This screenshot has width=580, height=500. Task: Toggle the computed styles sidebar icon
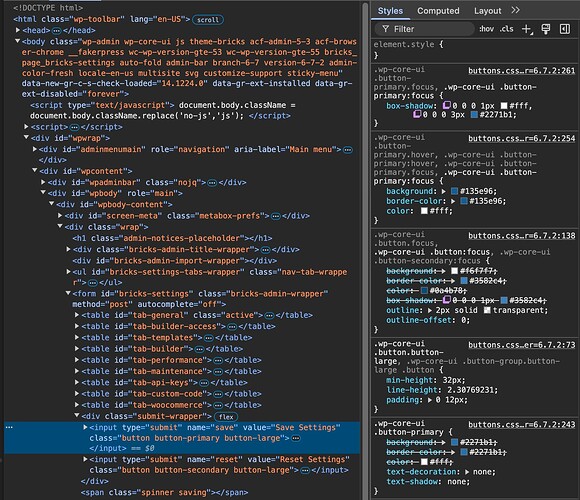pyautogui.click(x=565, y=29)
